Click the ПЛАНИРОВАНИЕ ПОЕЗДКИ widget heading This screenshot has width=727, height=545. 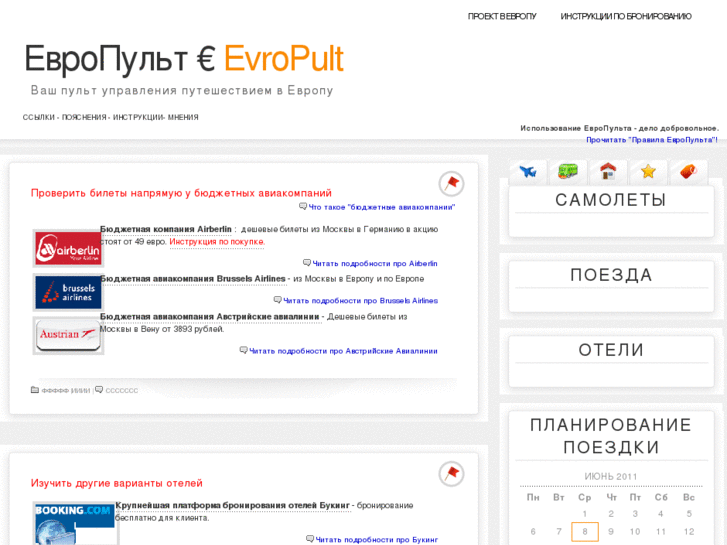611,436
